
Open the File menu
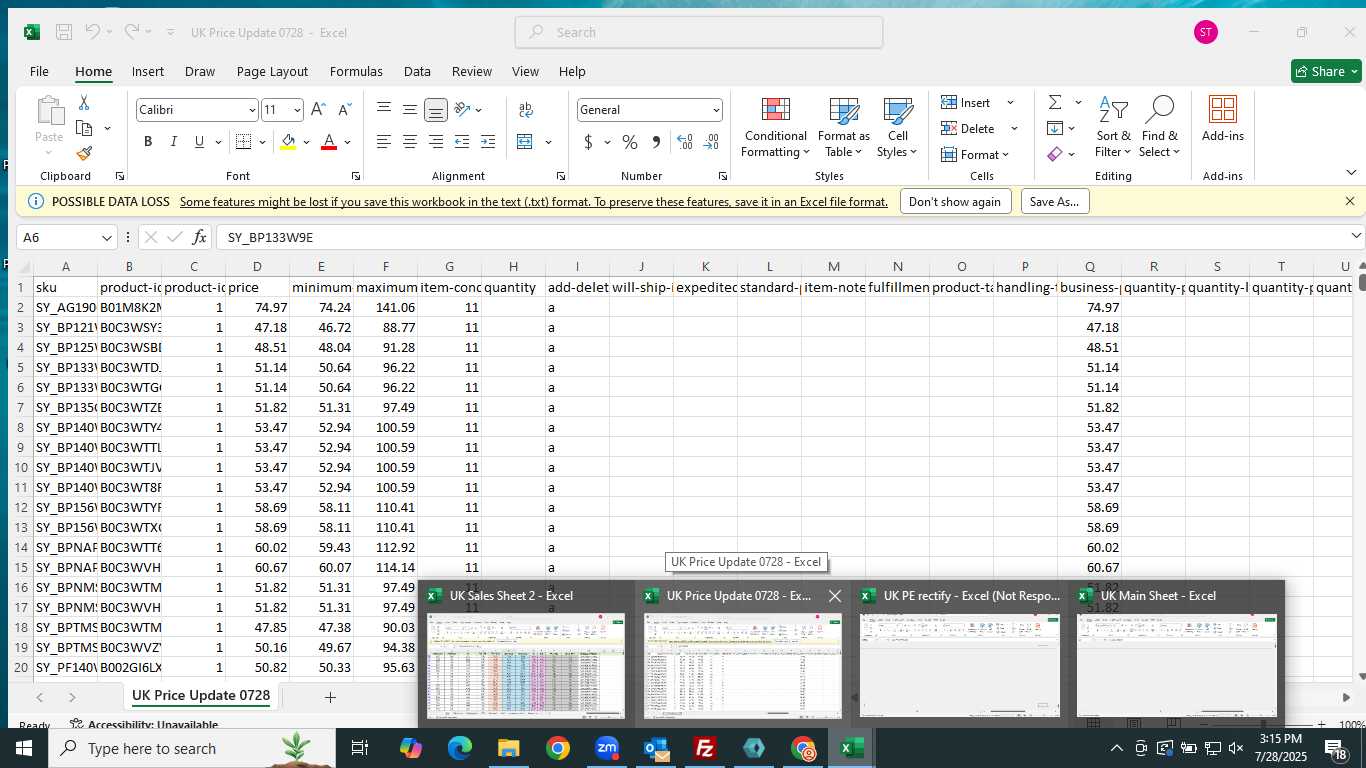(x=39, y=71)
